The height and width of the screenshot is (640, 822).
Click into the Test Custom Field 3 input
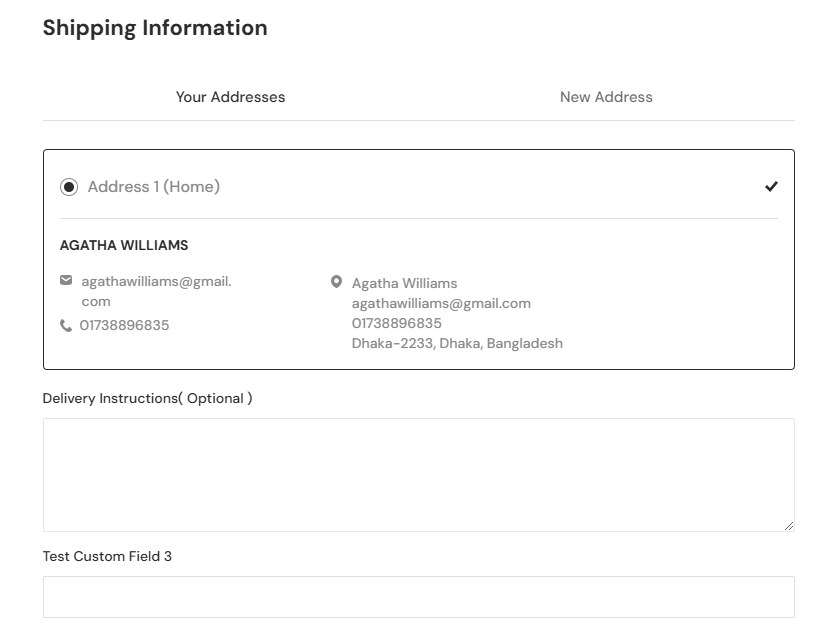tap(418, 596)
